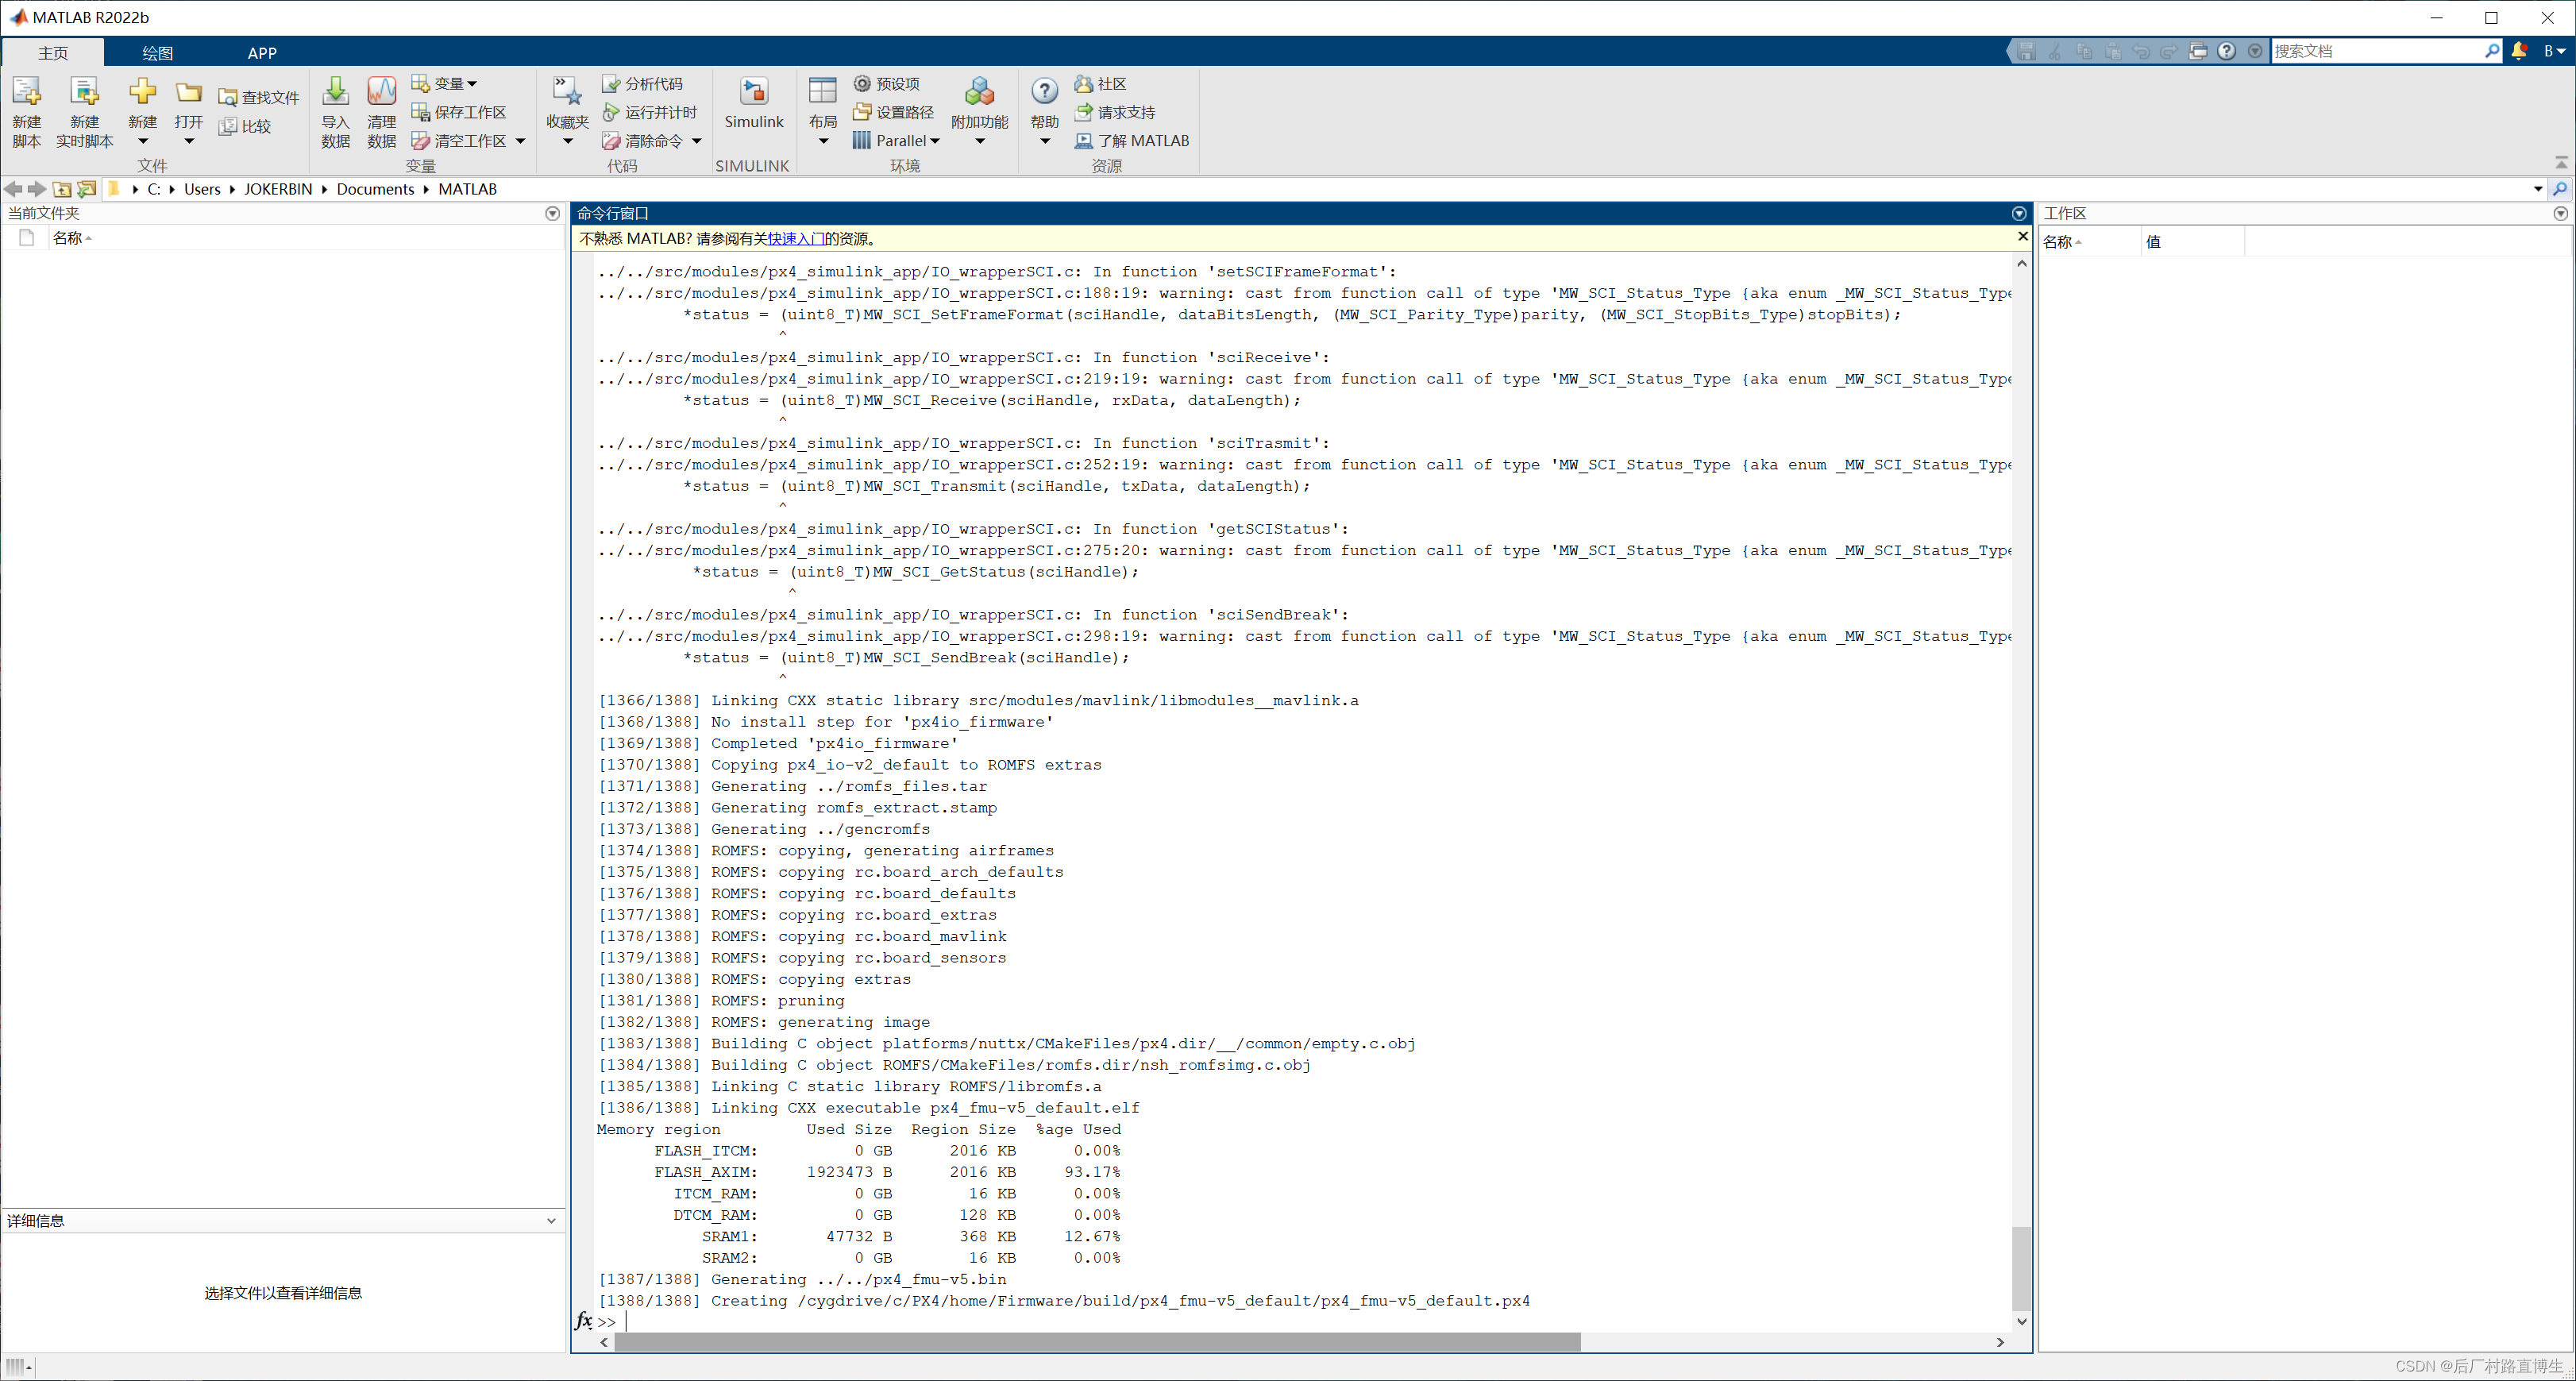Open the 收藏夹 (Favorites) menu
Screen dimensions: 2576x1381
(567, 112)
